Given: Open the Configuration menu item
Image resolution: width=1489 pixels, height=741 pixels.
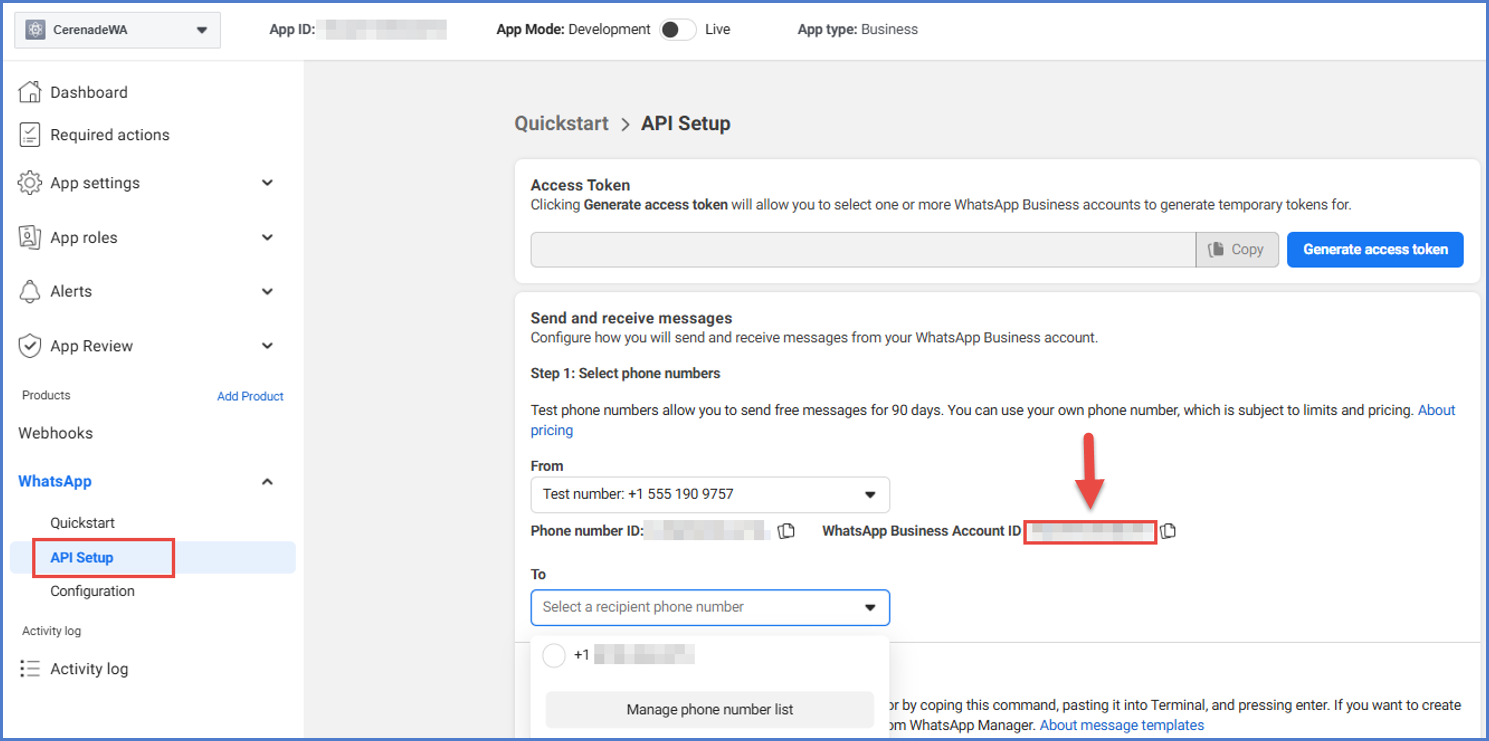Looking at the screenshot, I should (x=92, y=591).
